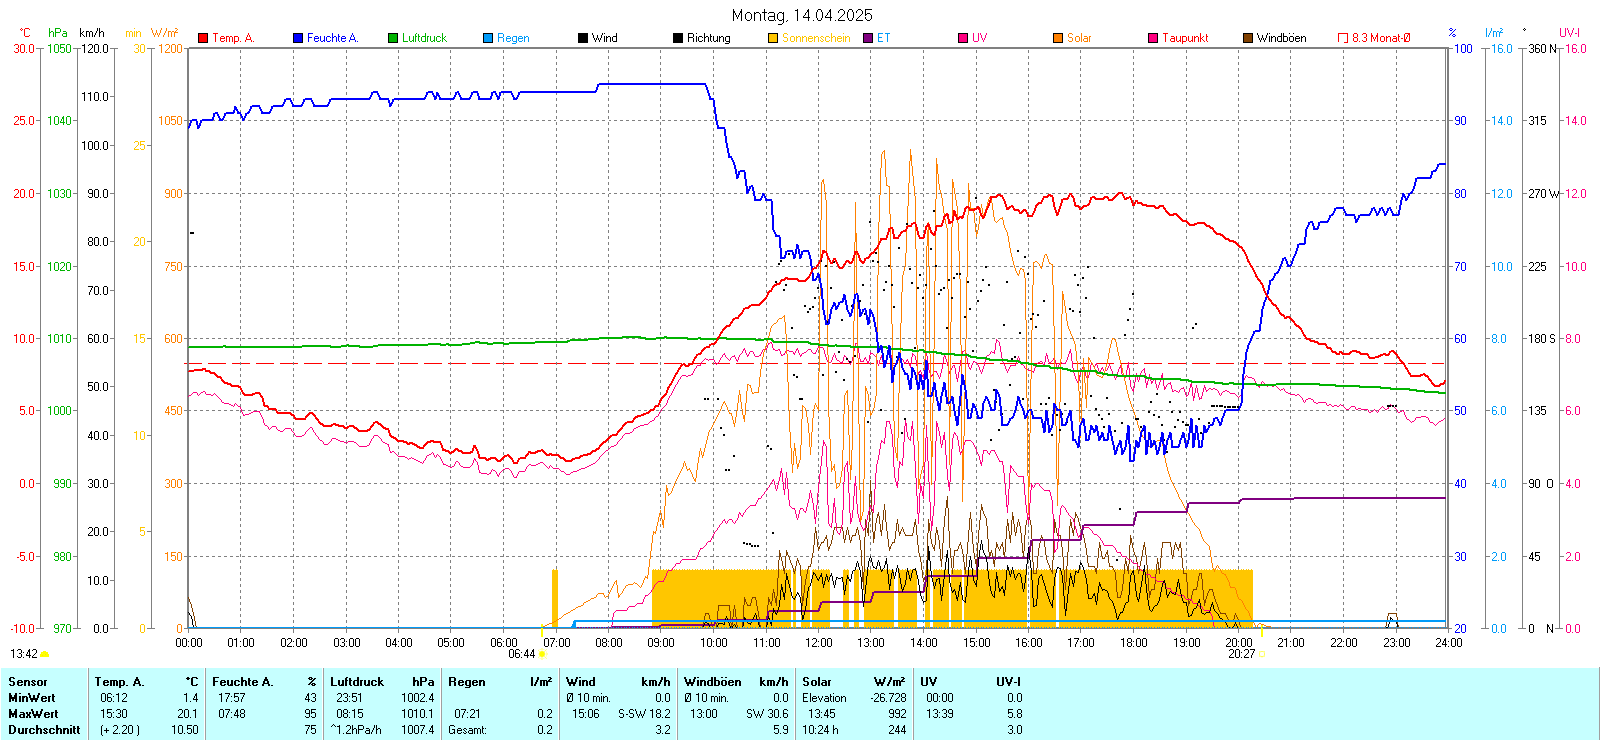Click the black Wind legend square
This screenshot has width=1600, height=740.
[583, 38]
